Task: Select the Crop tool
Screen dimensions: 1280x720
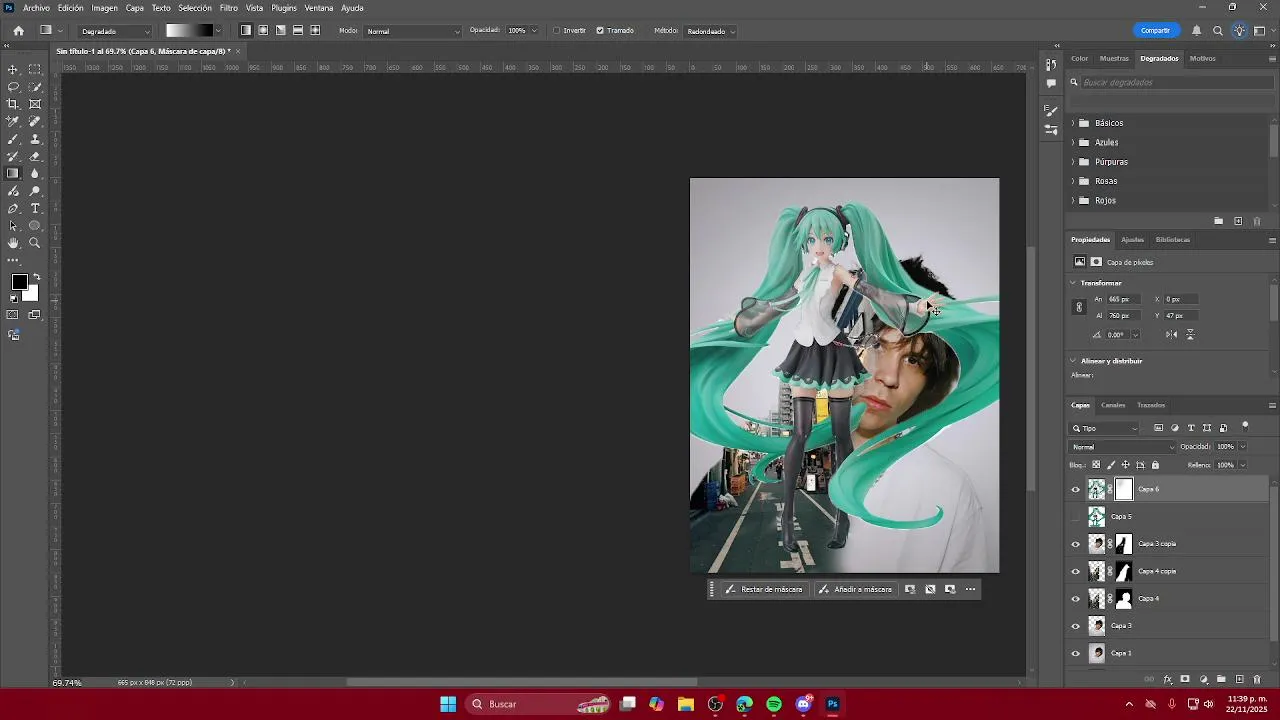Action: (13, 104)
